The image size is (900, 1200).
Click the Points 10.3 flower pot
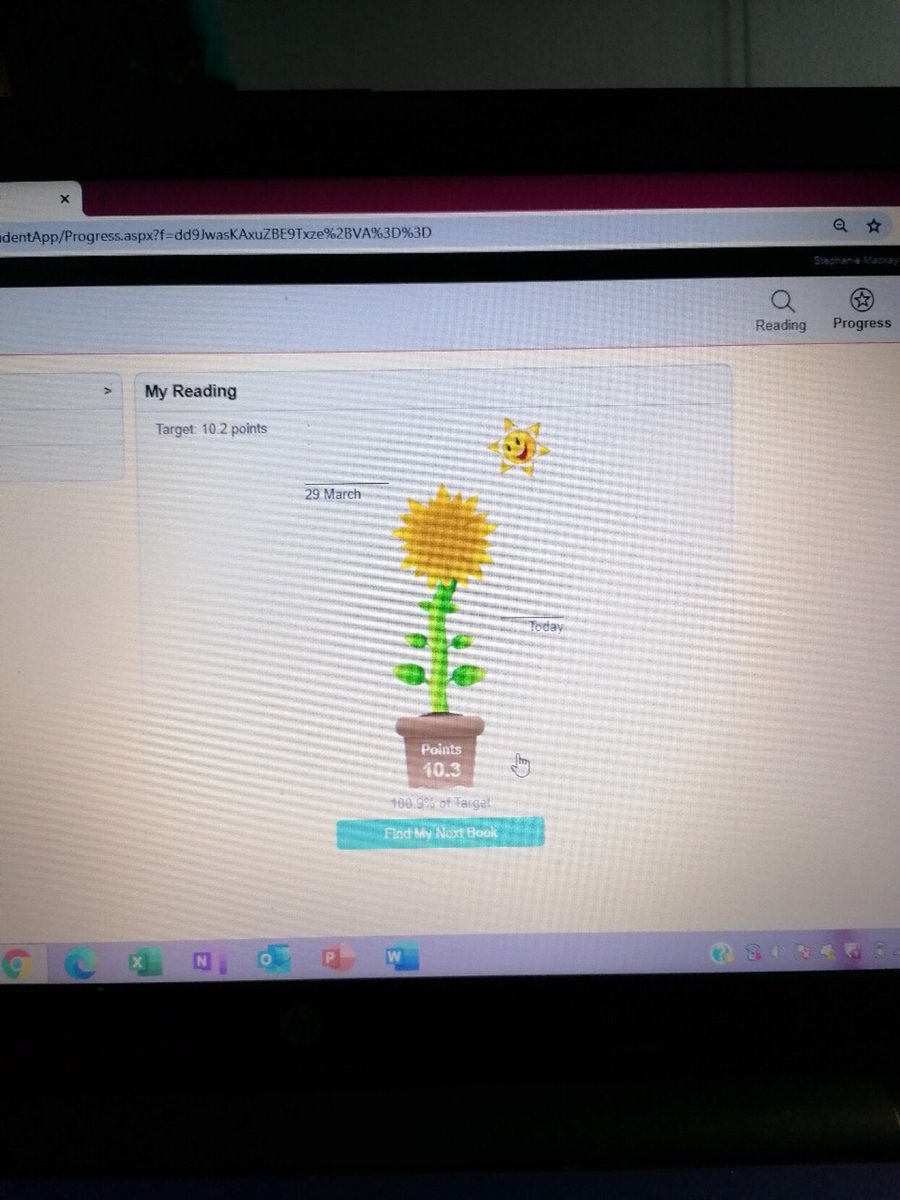440,751
